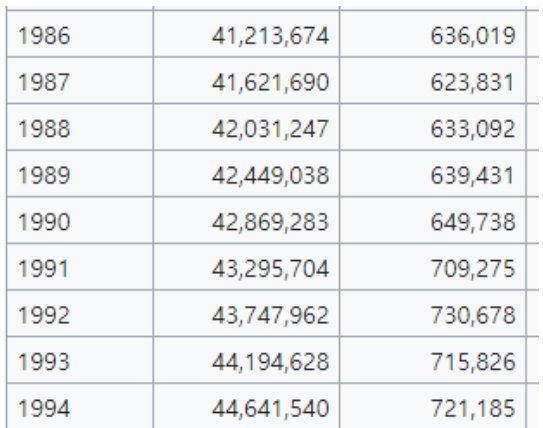Image resolution: width=543 pixels, height=428 pixels.
Task: Click the cell showing 730,678
Action: click(433, 313)
